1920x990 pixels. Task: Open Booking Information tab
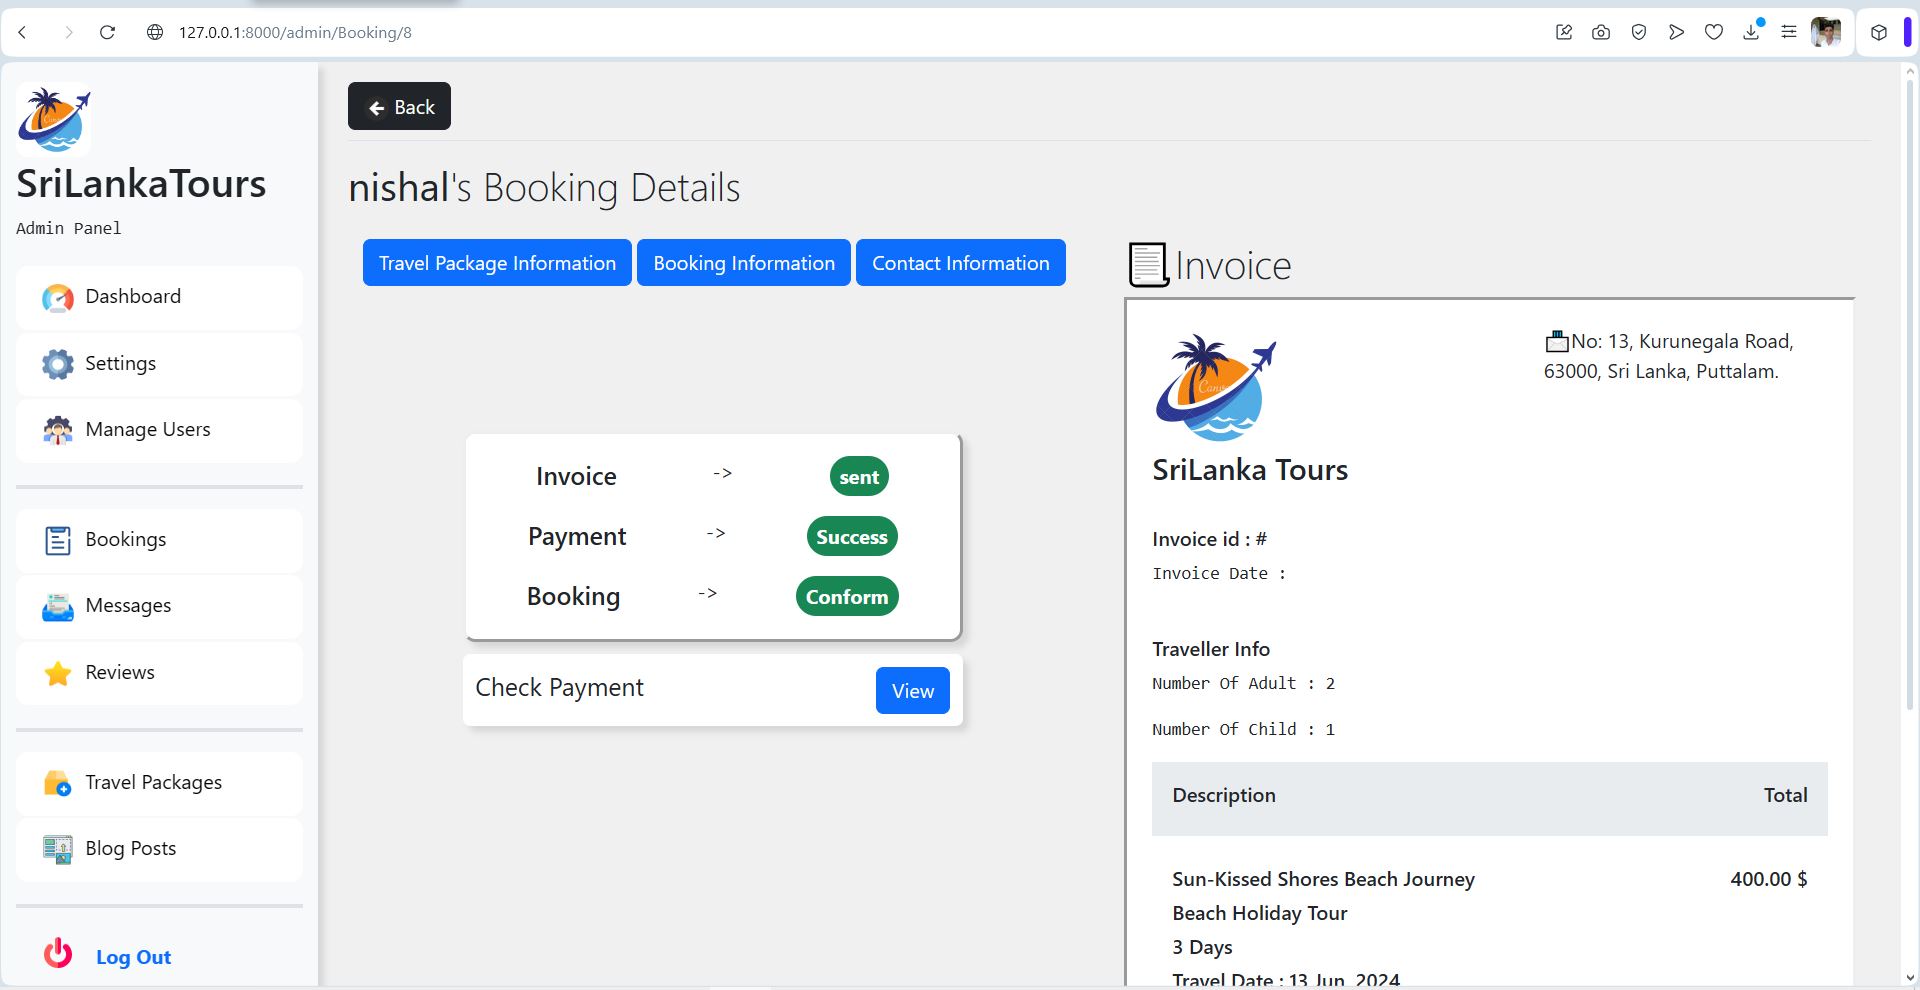pos(744,263)
